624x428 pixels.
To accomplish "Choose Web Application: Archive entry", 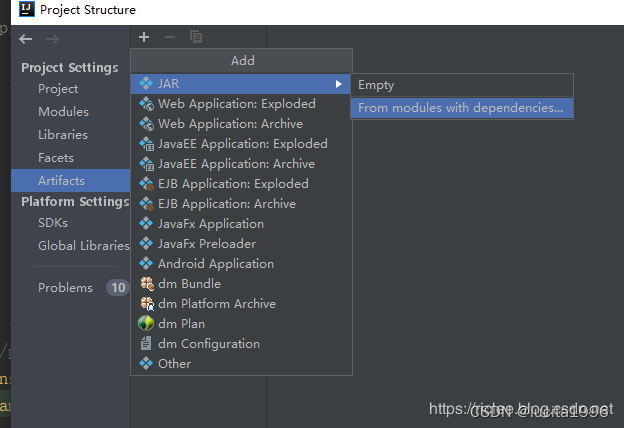I will pyautogui.click(x=241, y=123).
